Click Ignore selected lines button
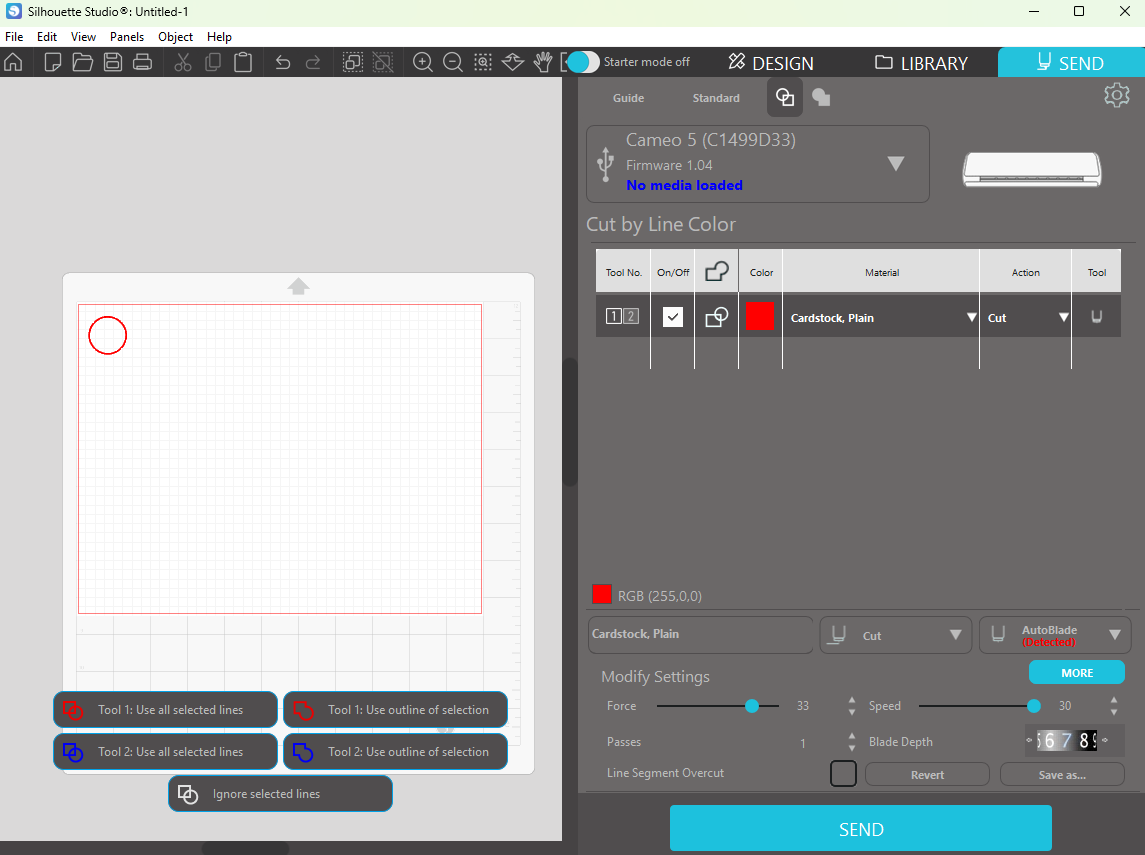Screen dimensions: 1145x855 click(280, 794)
